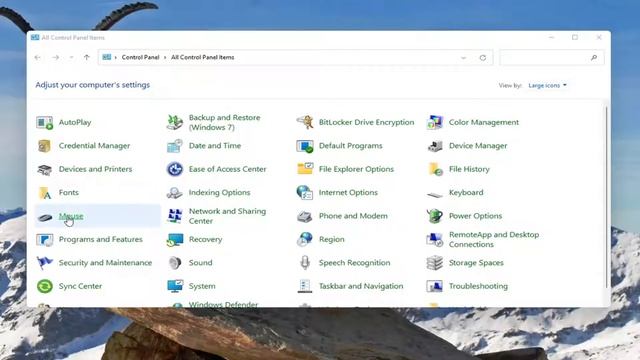Viewport: 640px width, 360px height.
Task: Open BitLocker Drive Encryption icon
Action: pyautogui.click(x=304, y=122)
